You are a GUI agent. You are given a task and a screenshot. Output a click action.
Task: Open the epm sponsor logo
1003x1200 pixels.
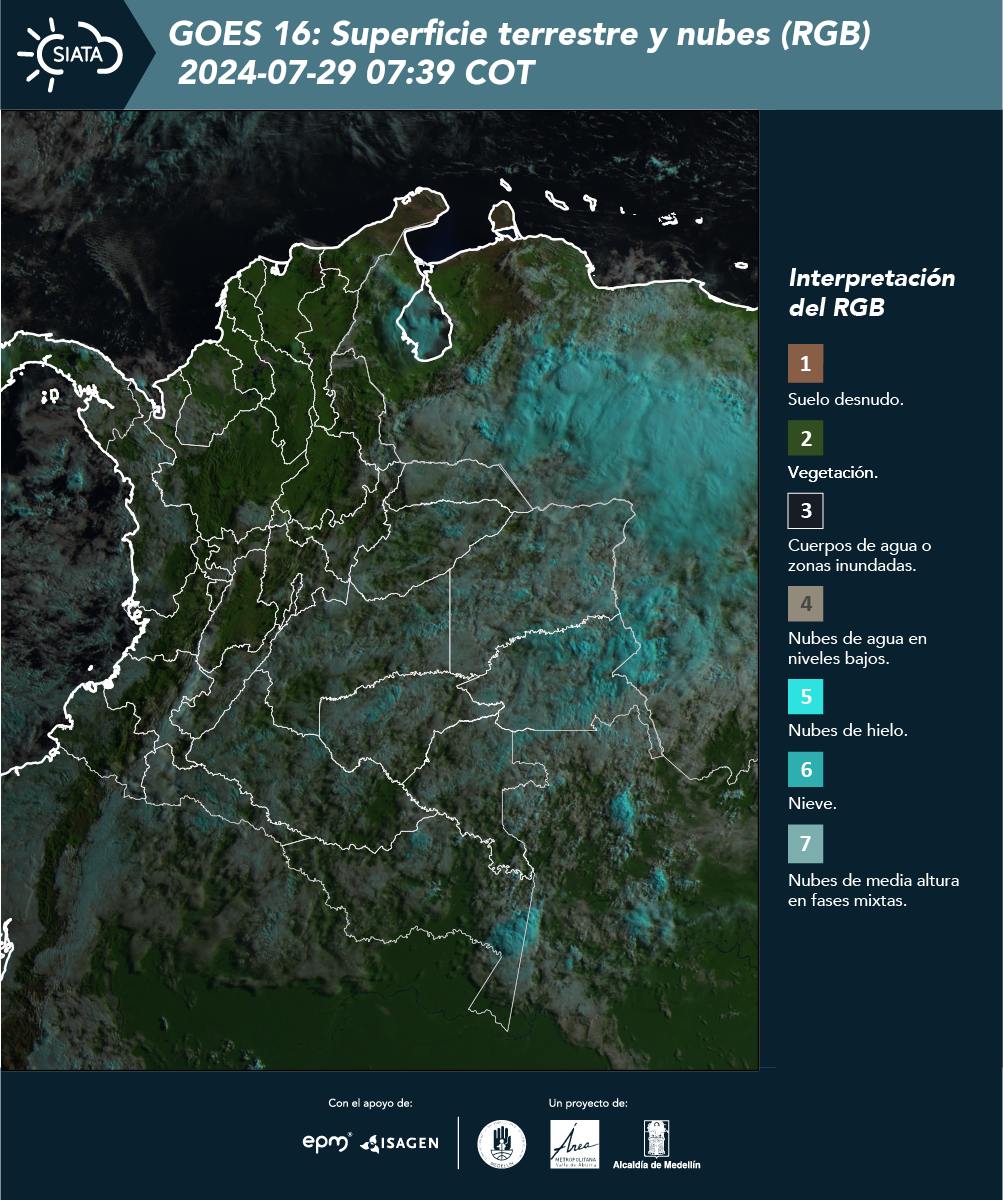pyautogui.click(x=327, y=1142)
